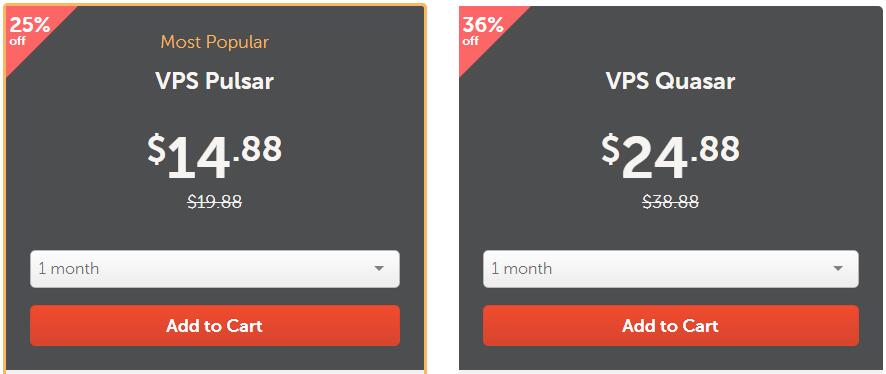Select the '1 month' text in Quasar selector
The width and height of the screenshot is (886, 374).
[522, 269]
